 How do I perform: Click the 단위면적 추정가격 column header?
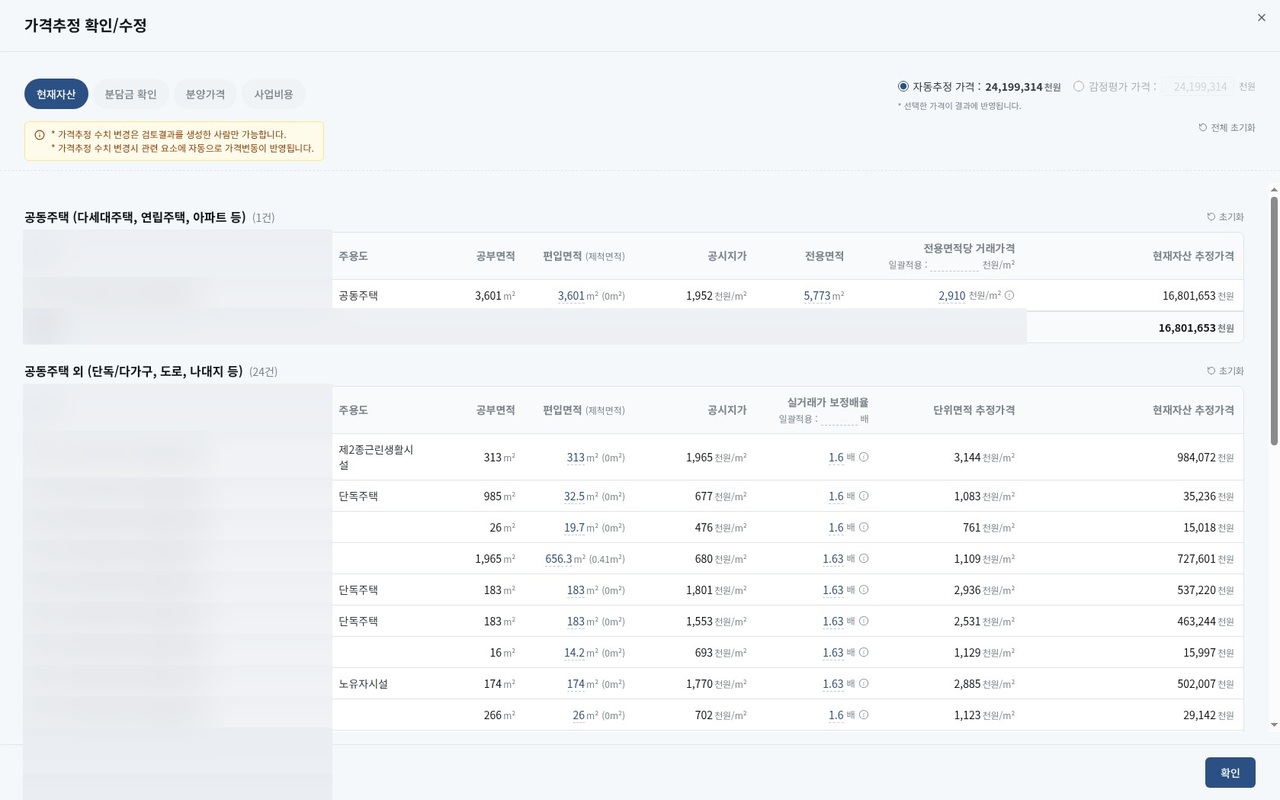pos(974,410)
